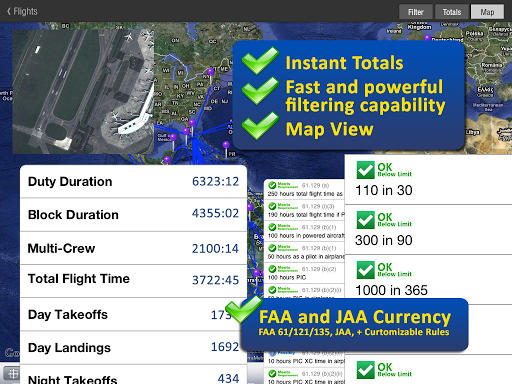
Task: Click the FAA and JAA Currency banner
Action: 354,324
